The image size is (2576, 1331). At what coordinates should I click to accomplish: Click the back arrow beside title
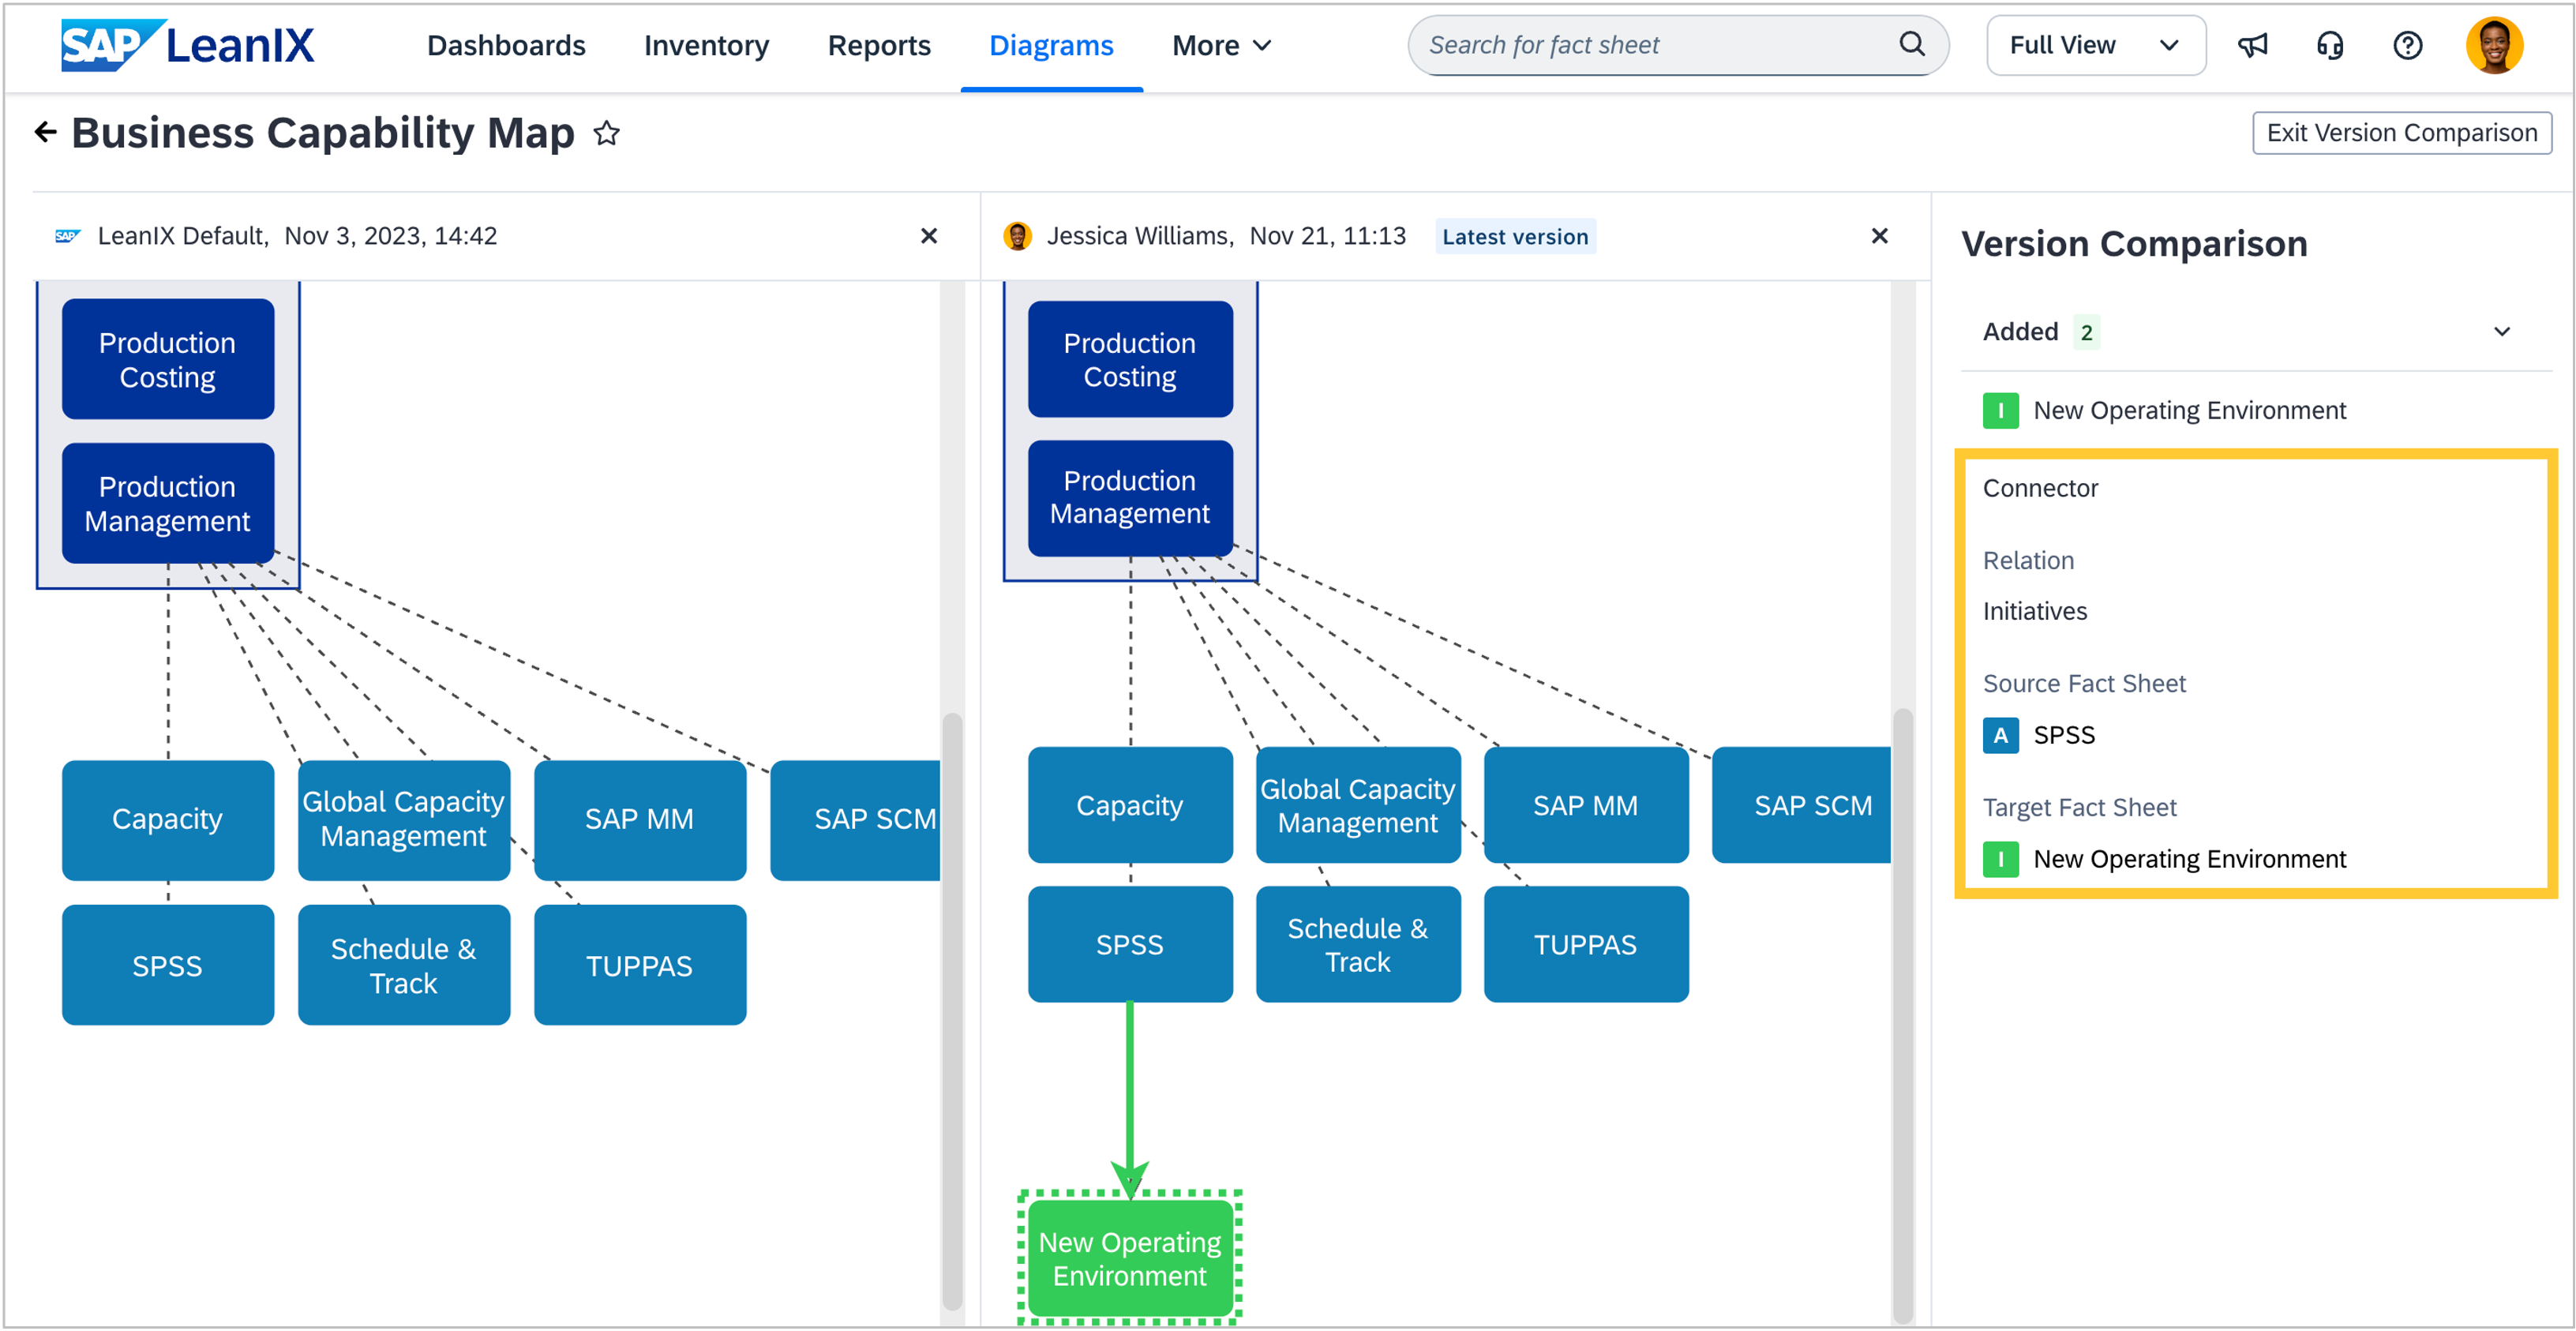pyautogui.click(x=46, y=132)
